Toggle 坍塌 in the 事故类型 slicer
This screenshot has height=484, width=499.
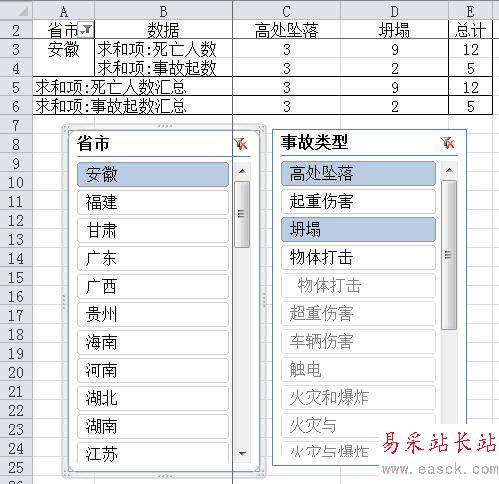point(358,229)
